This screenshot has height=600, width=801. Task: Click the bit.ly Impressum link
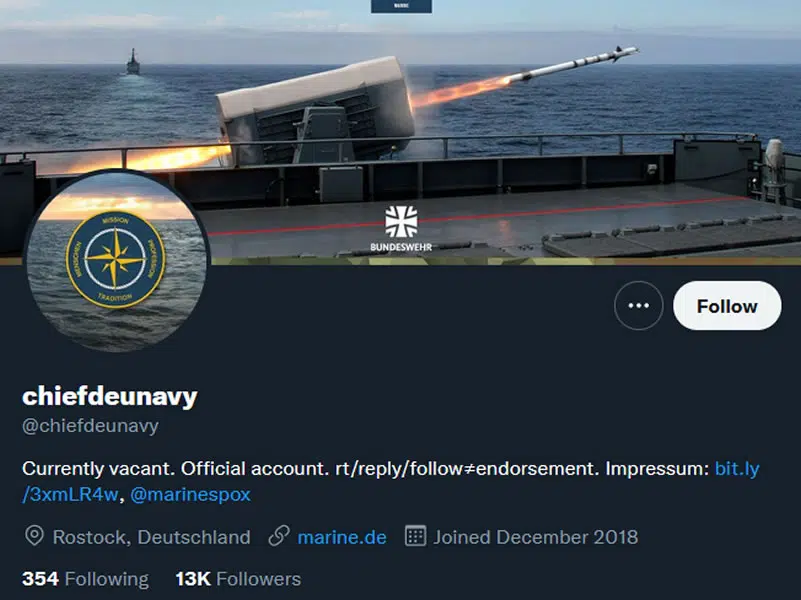tap(391, 481)
